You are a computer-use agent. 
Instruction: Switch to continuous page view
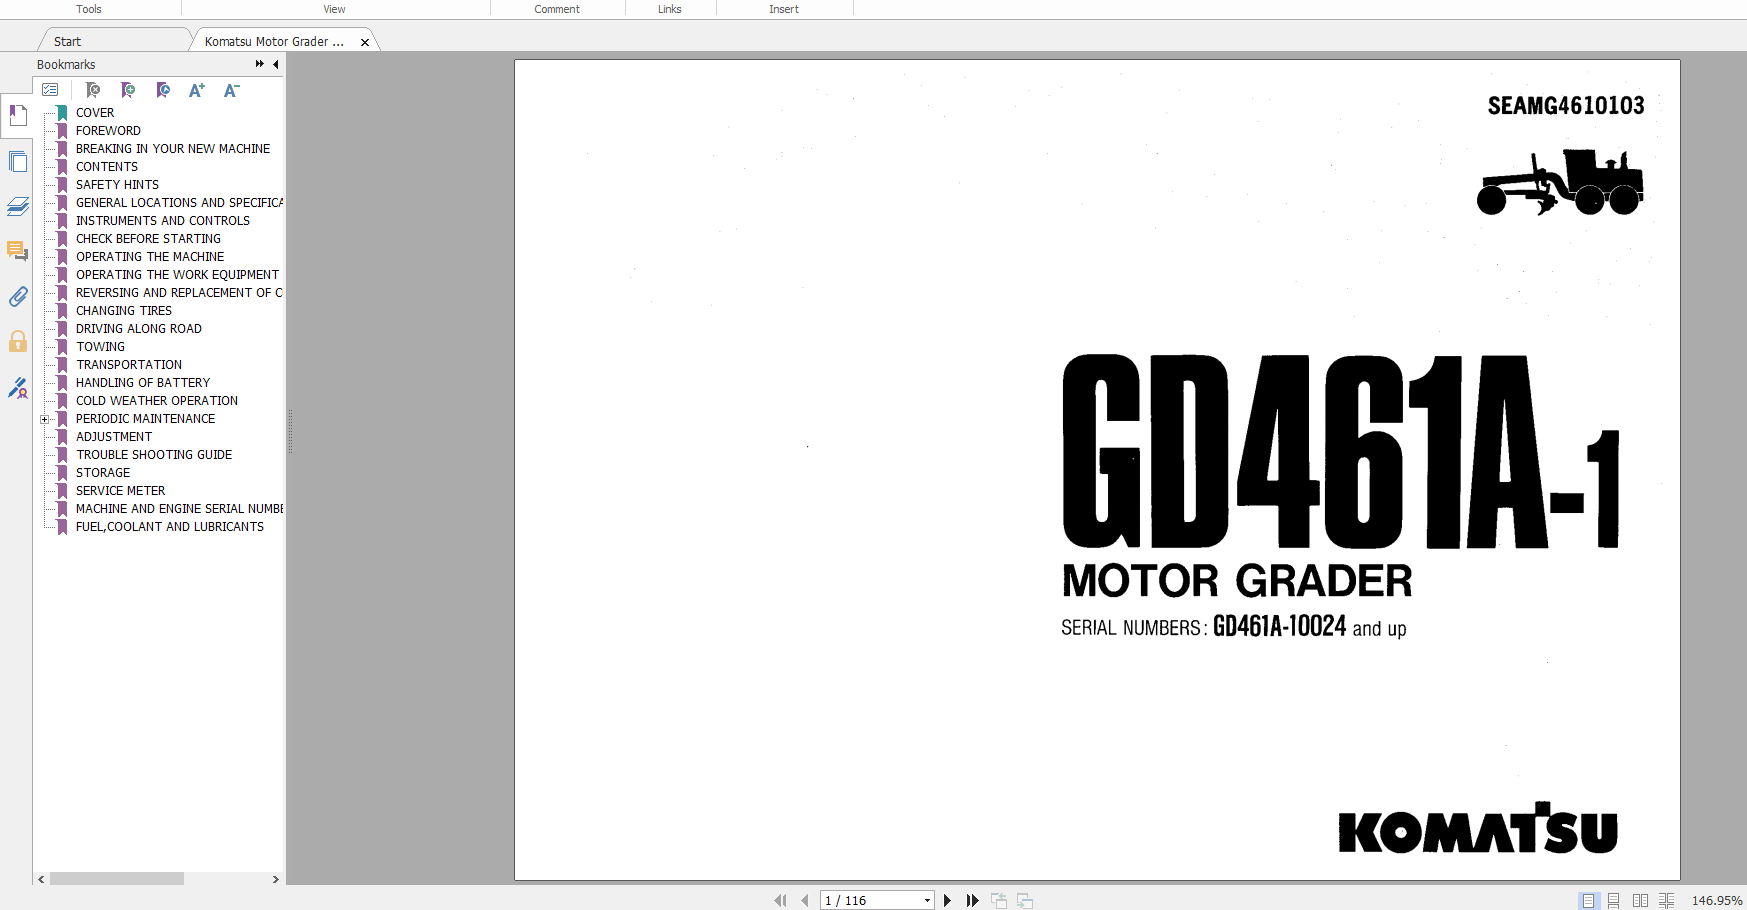coord(1614,901)
